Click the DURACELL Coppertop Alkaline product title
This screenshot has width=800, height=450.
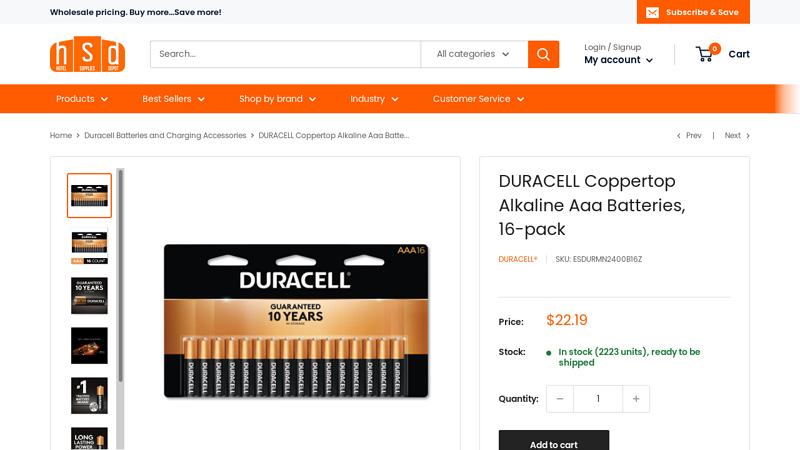click(x=592, y=205)
